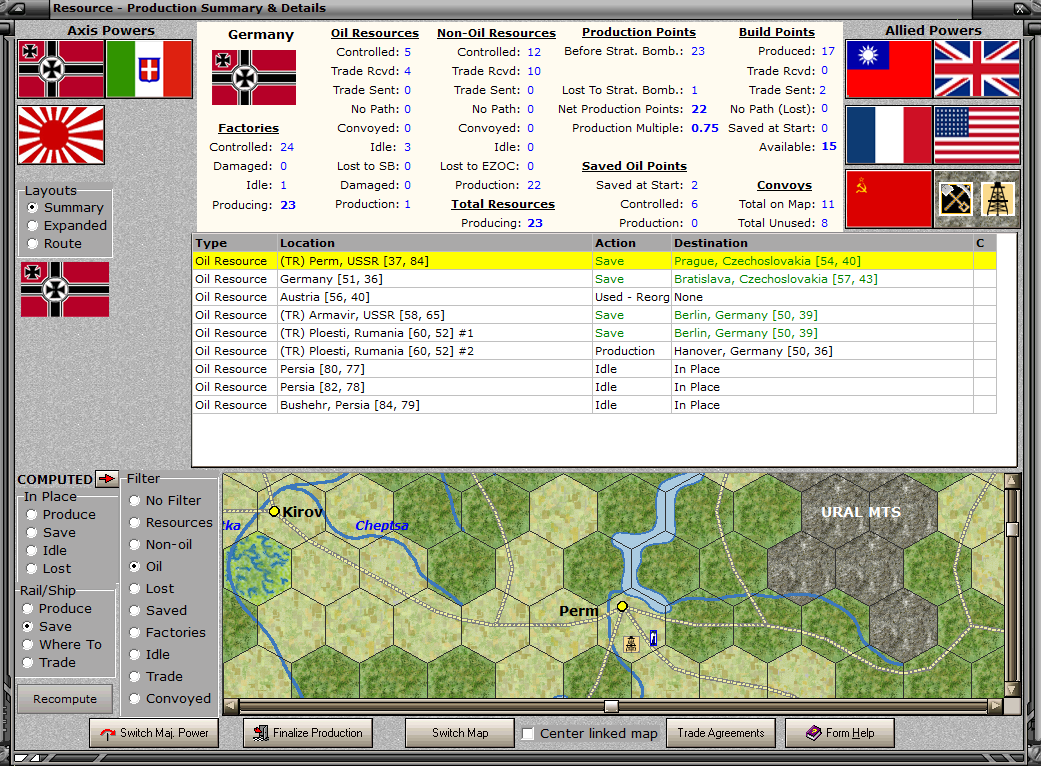Viewport: 1041px width, 766px height.
Task: Select the Bushehr, Persia oil resource row
Action: pos(594,405)
